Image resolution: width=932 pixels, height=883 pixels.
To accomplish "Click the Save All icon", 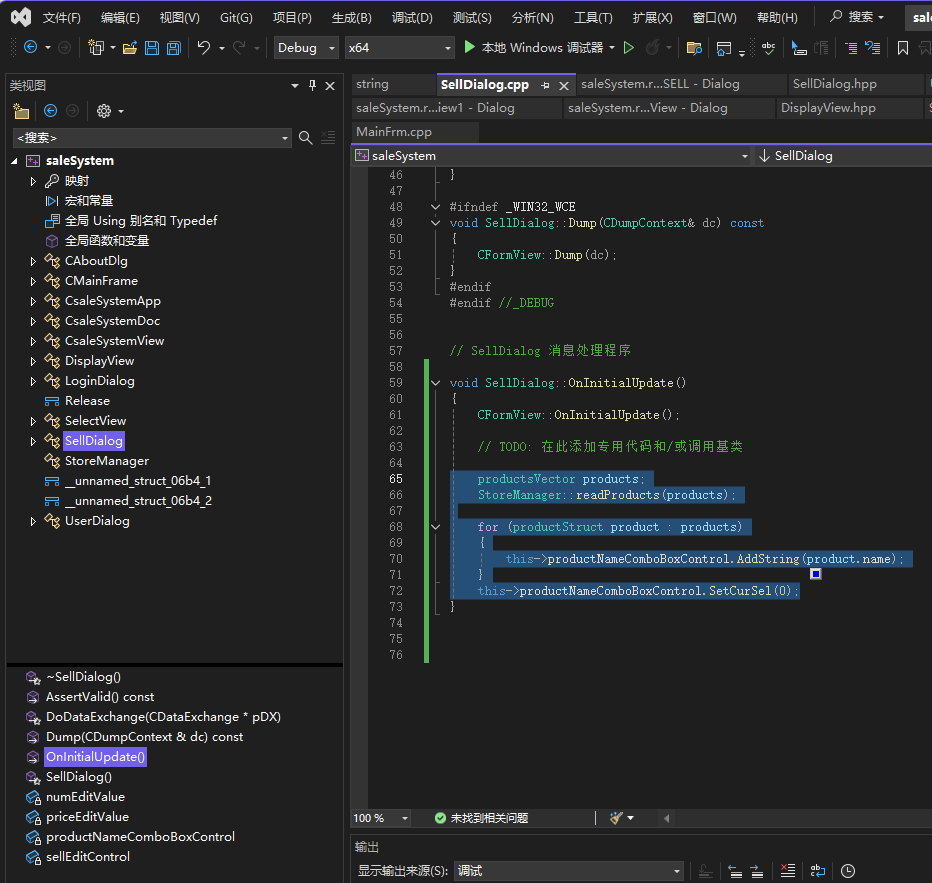I will pos(174,48).
